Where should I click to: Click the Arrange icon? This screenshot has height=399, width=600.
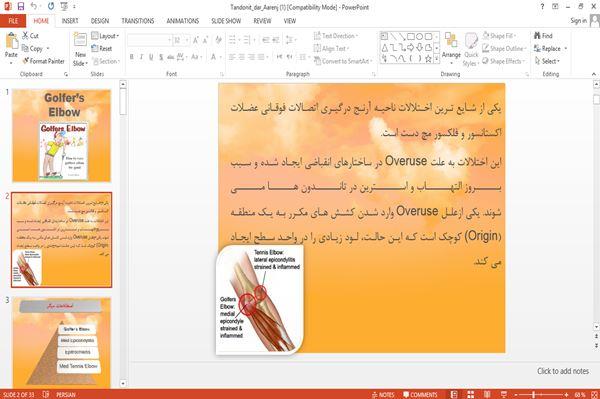[451, 41]
